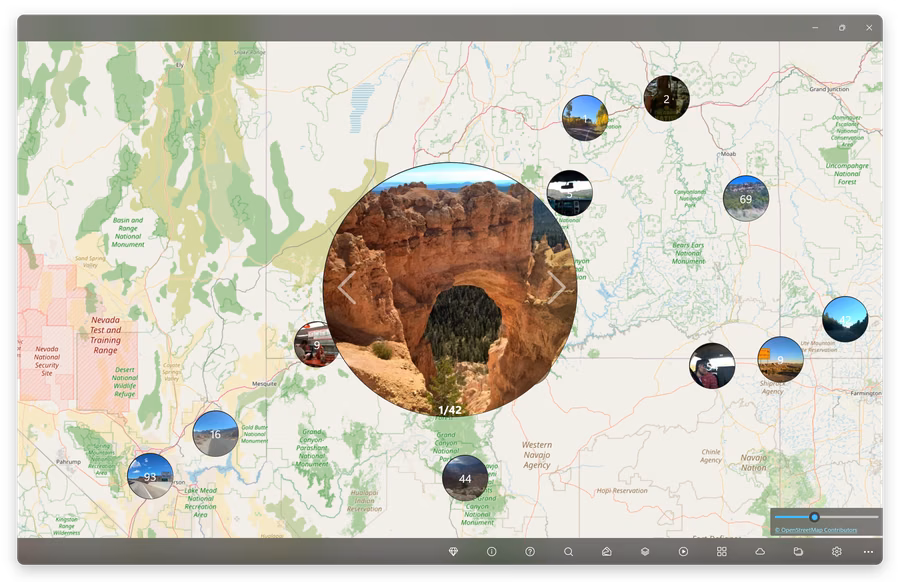
Task: Open the grid view icon
Action: click(x=721, y=552)
